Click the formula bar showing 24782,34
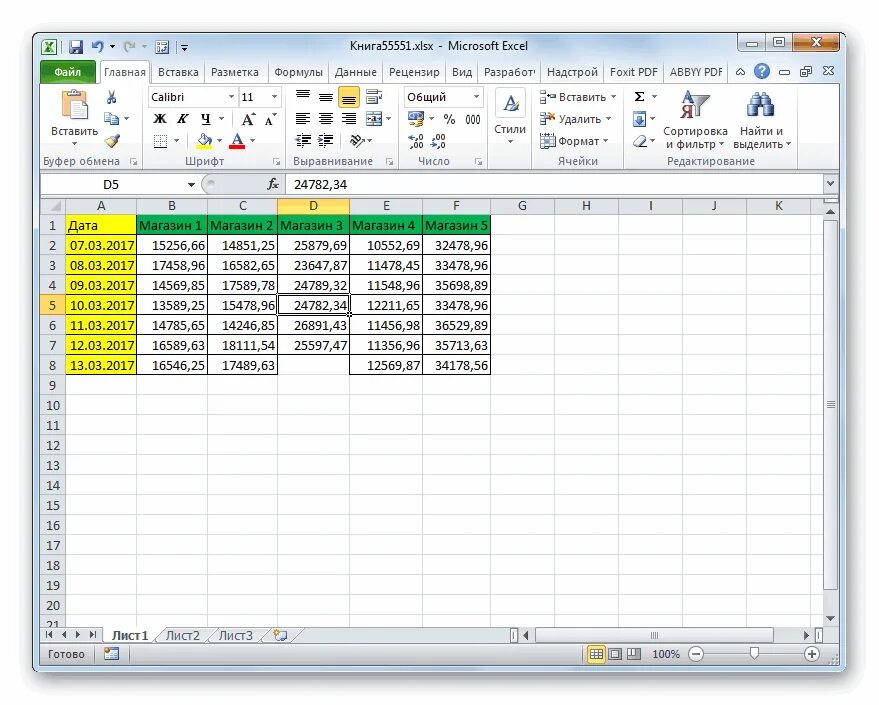 (x=555, y=184)
